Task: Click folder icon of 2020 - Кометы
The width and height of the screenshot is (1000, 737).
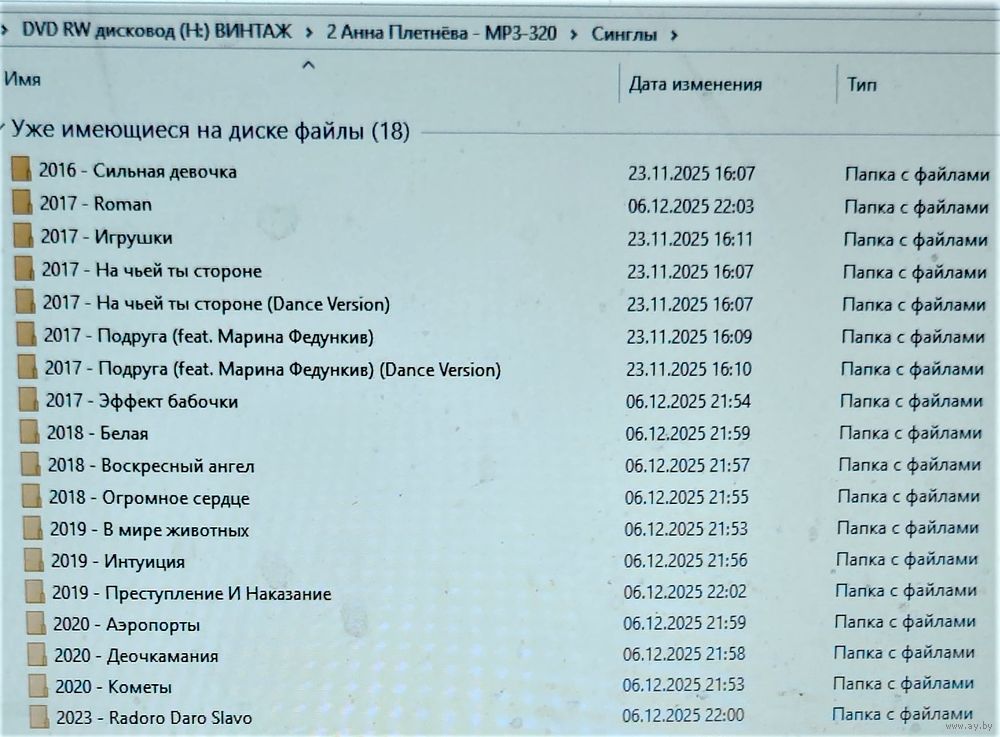Action: tap(38, 686)
